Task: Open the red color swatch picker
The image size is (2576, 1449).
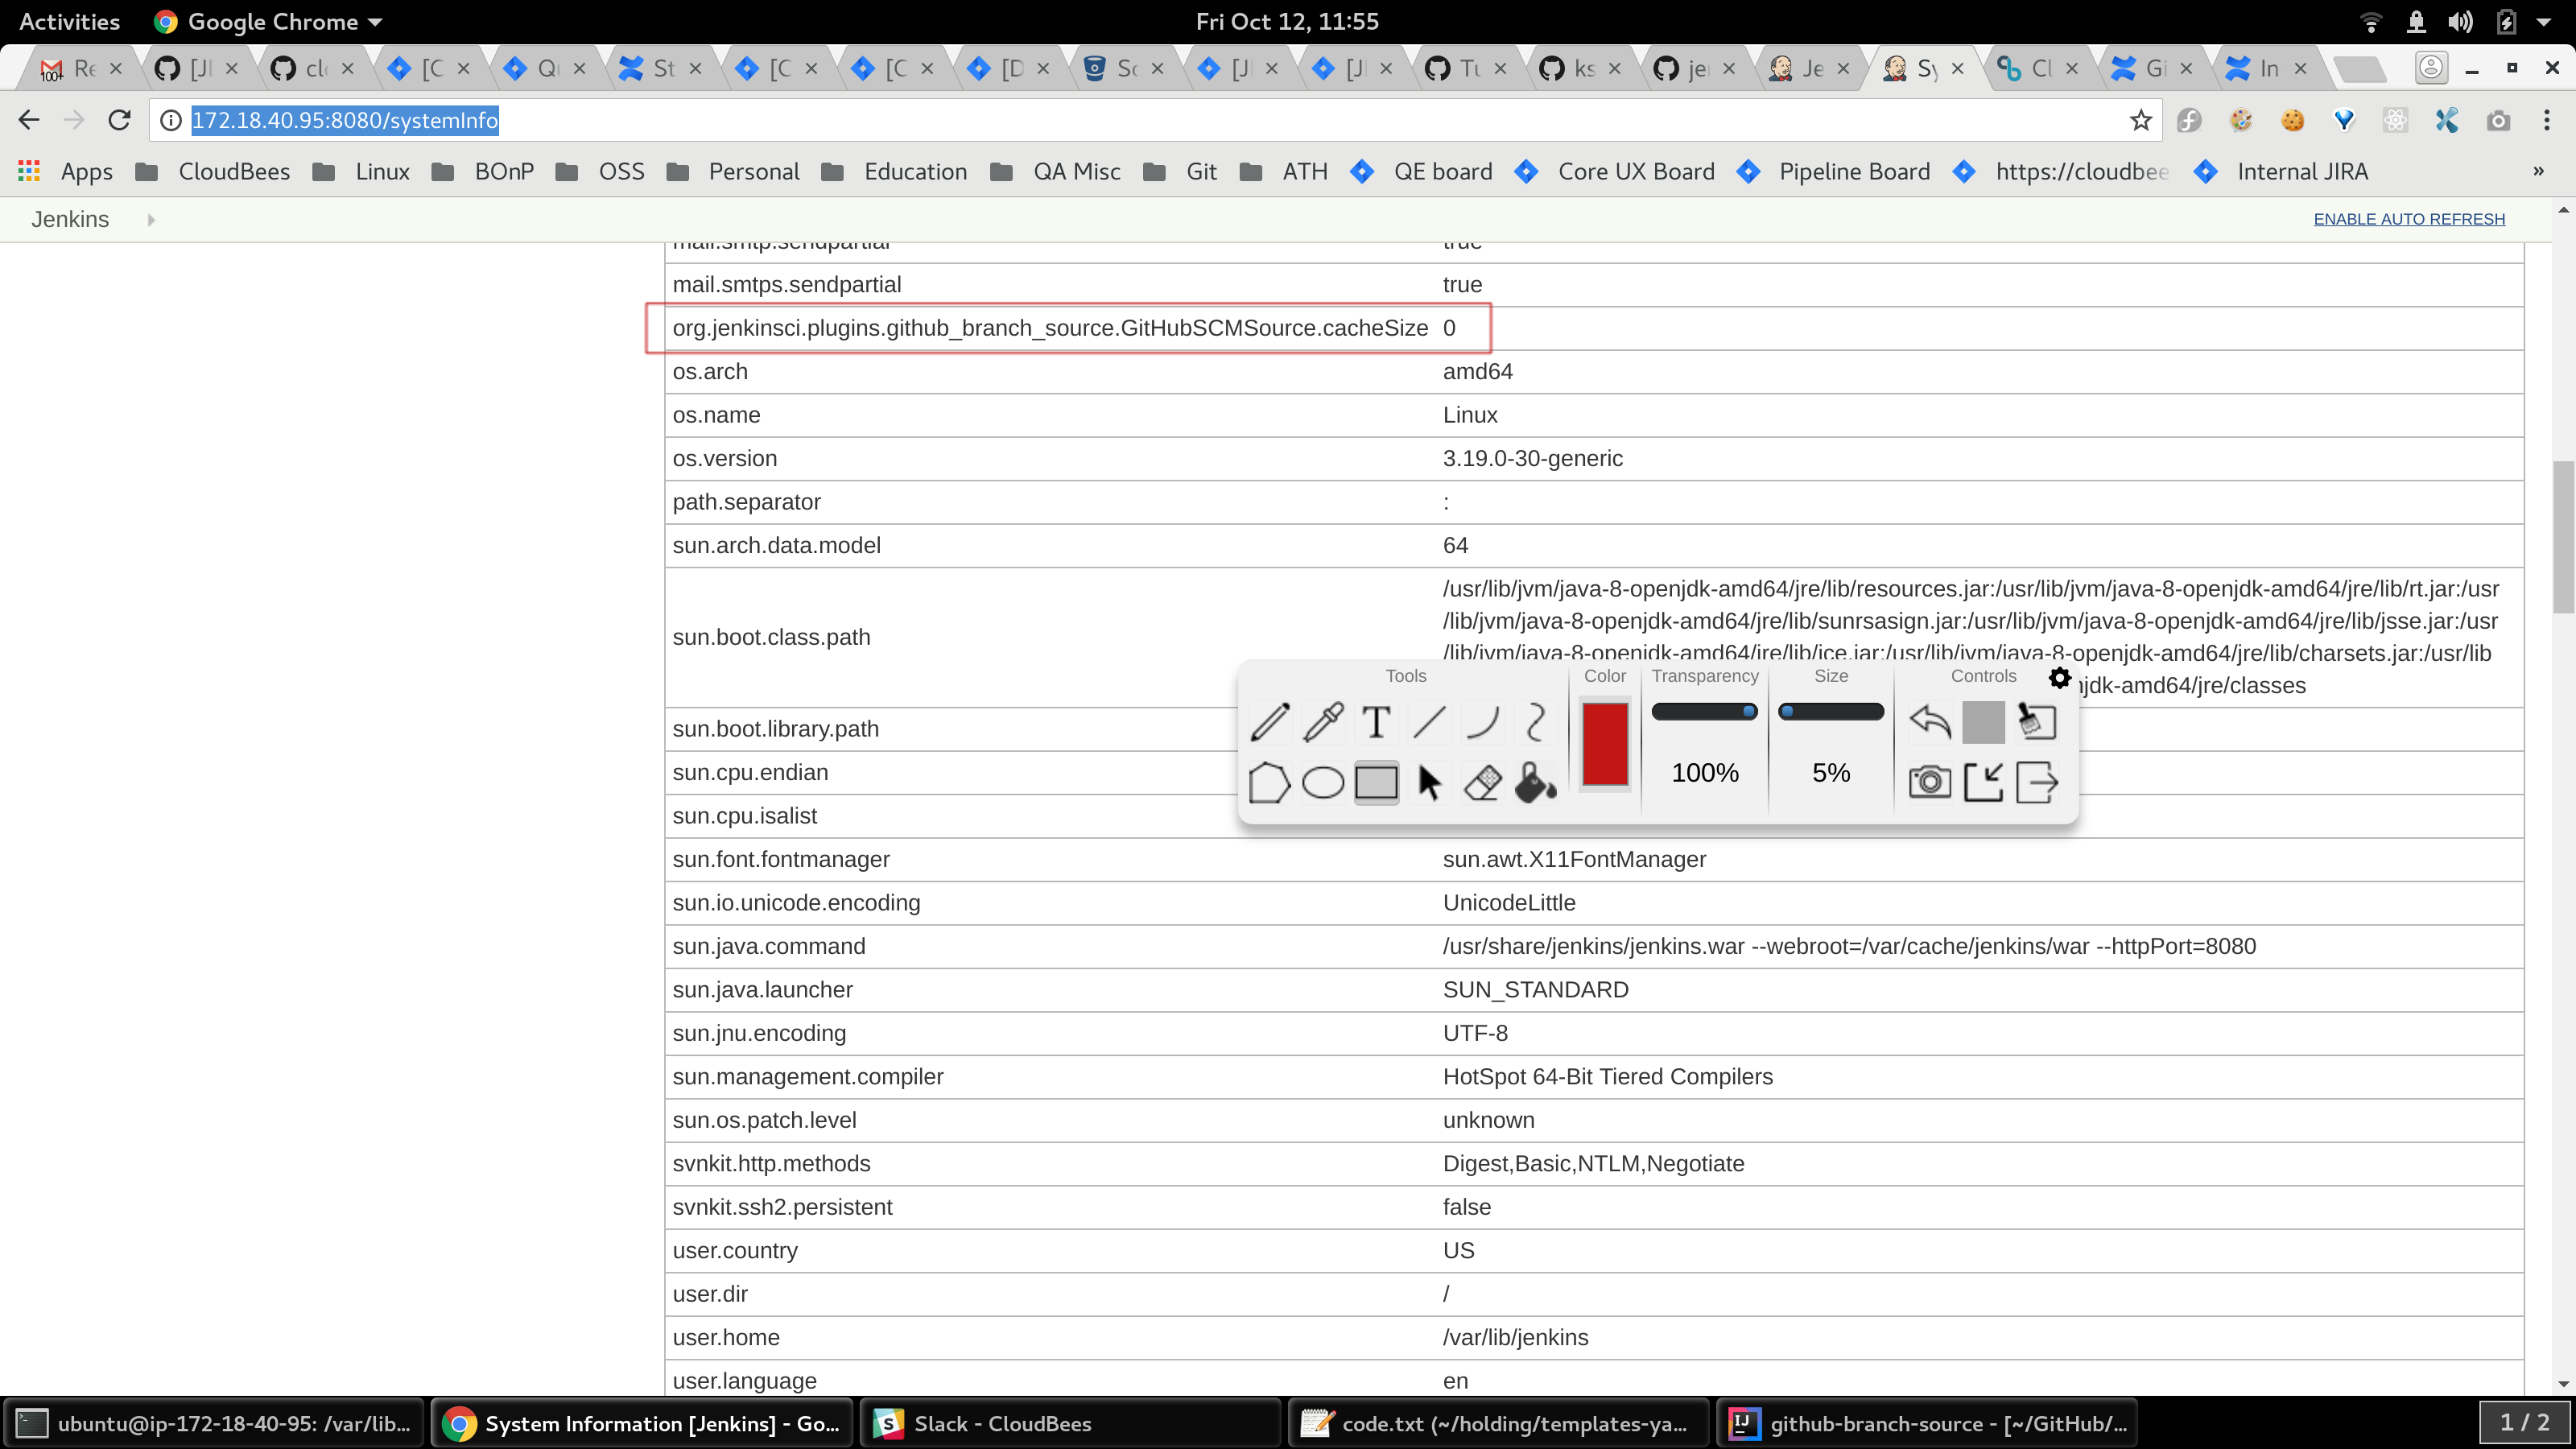Action: point(1605,744)
